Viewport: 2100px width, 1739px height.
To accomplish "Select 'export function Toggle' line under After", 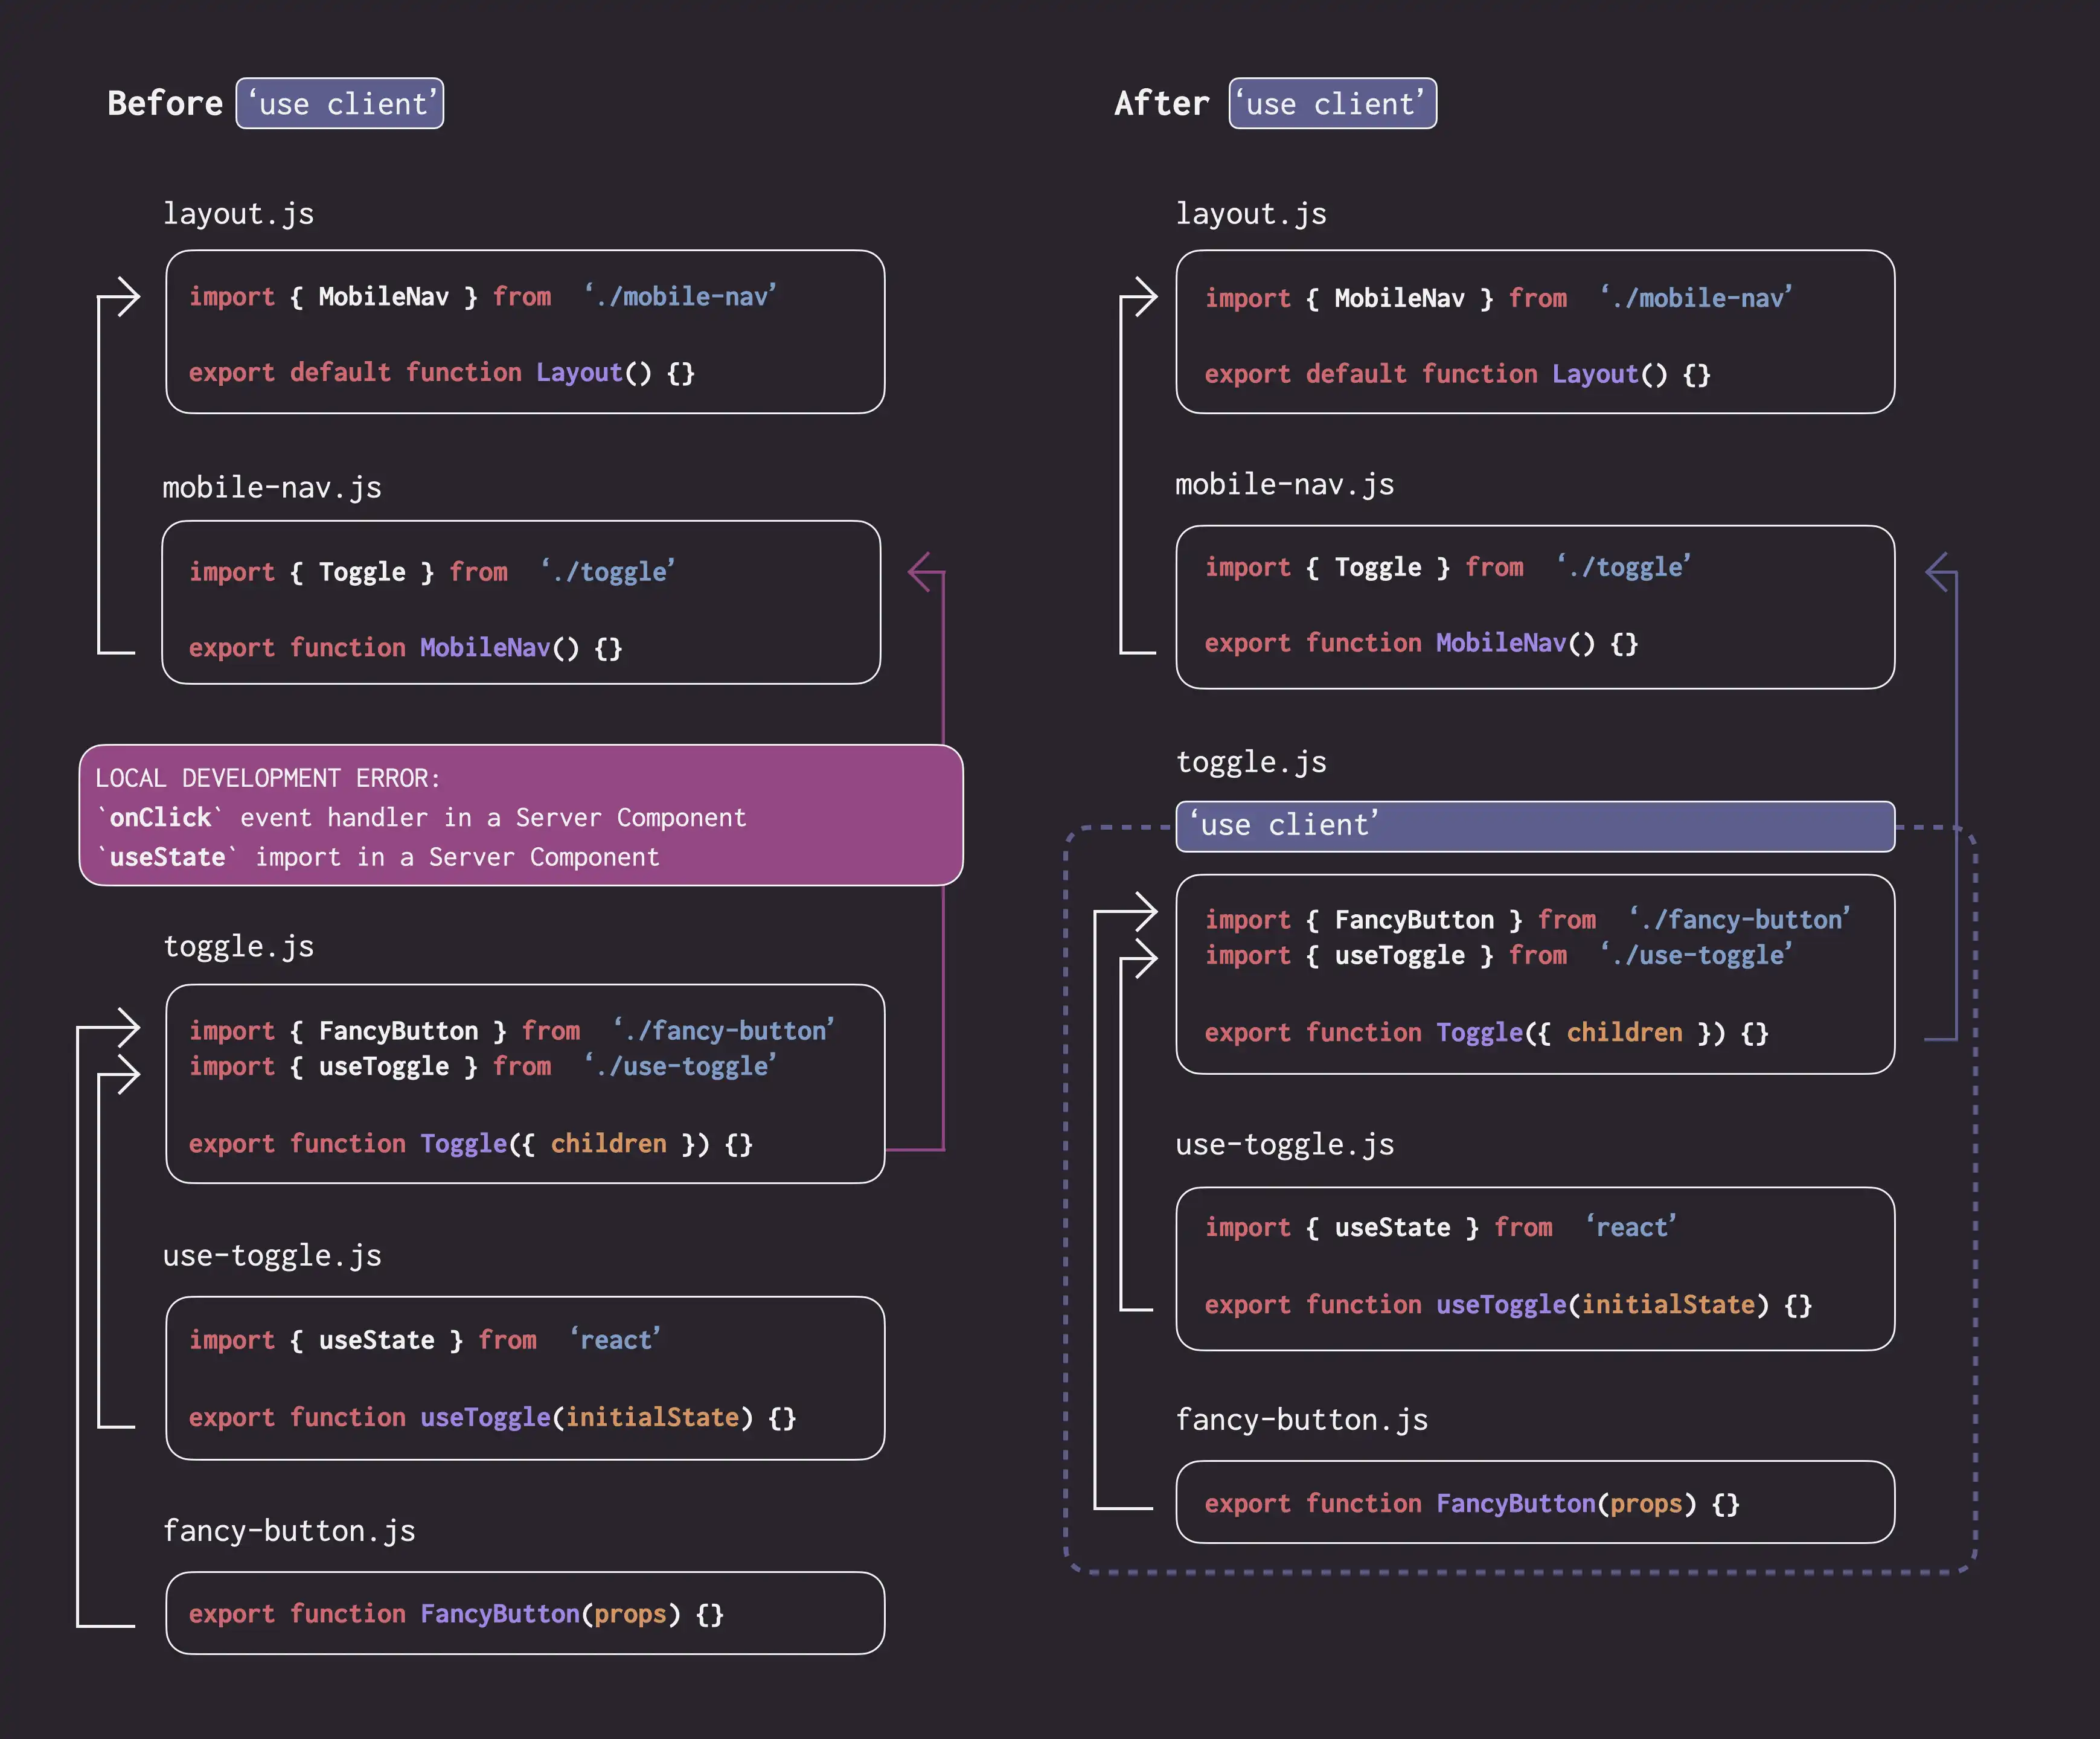I will click(x=1487, y=1032).
